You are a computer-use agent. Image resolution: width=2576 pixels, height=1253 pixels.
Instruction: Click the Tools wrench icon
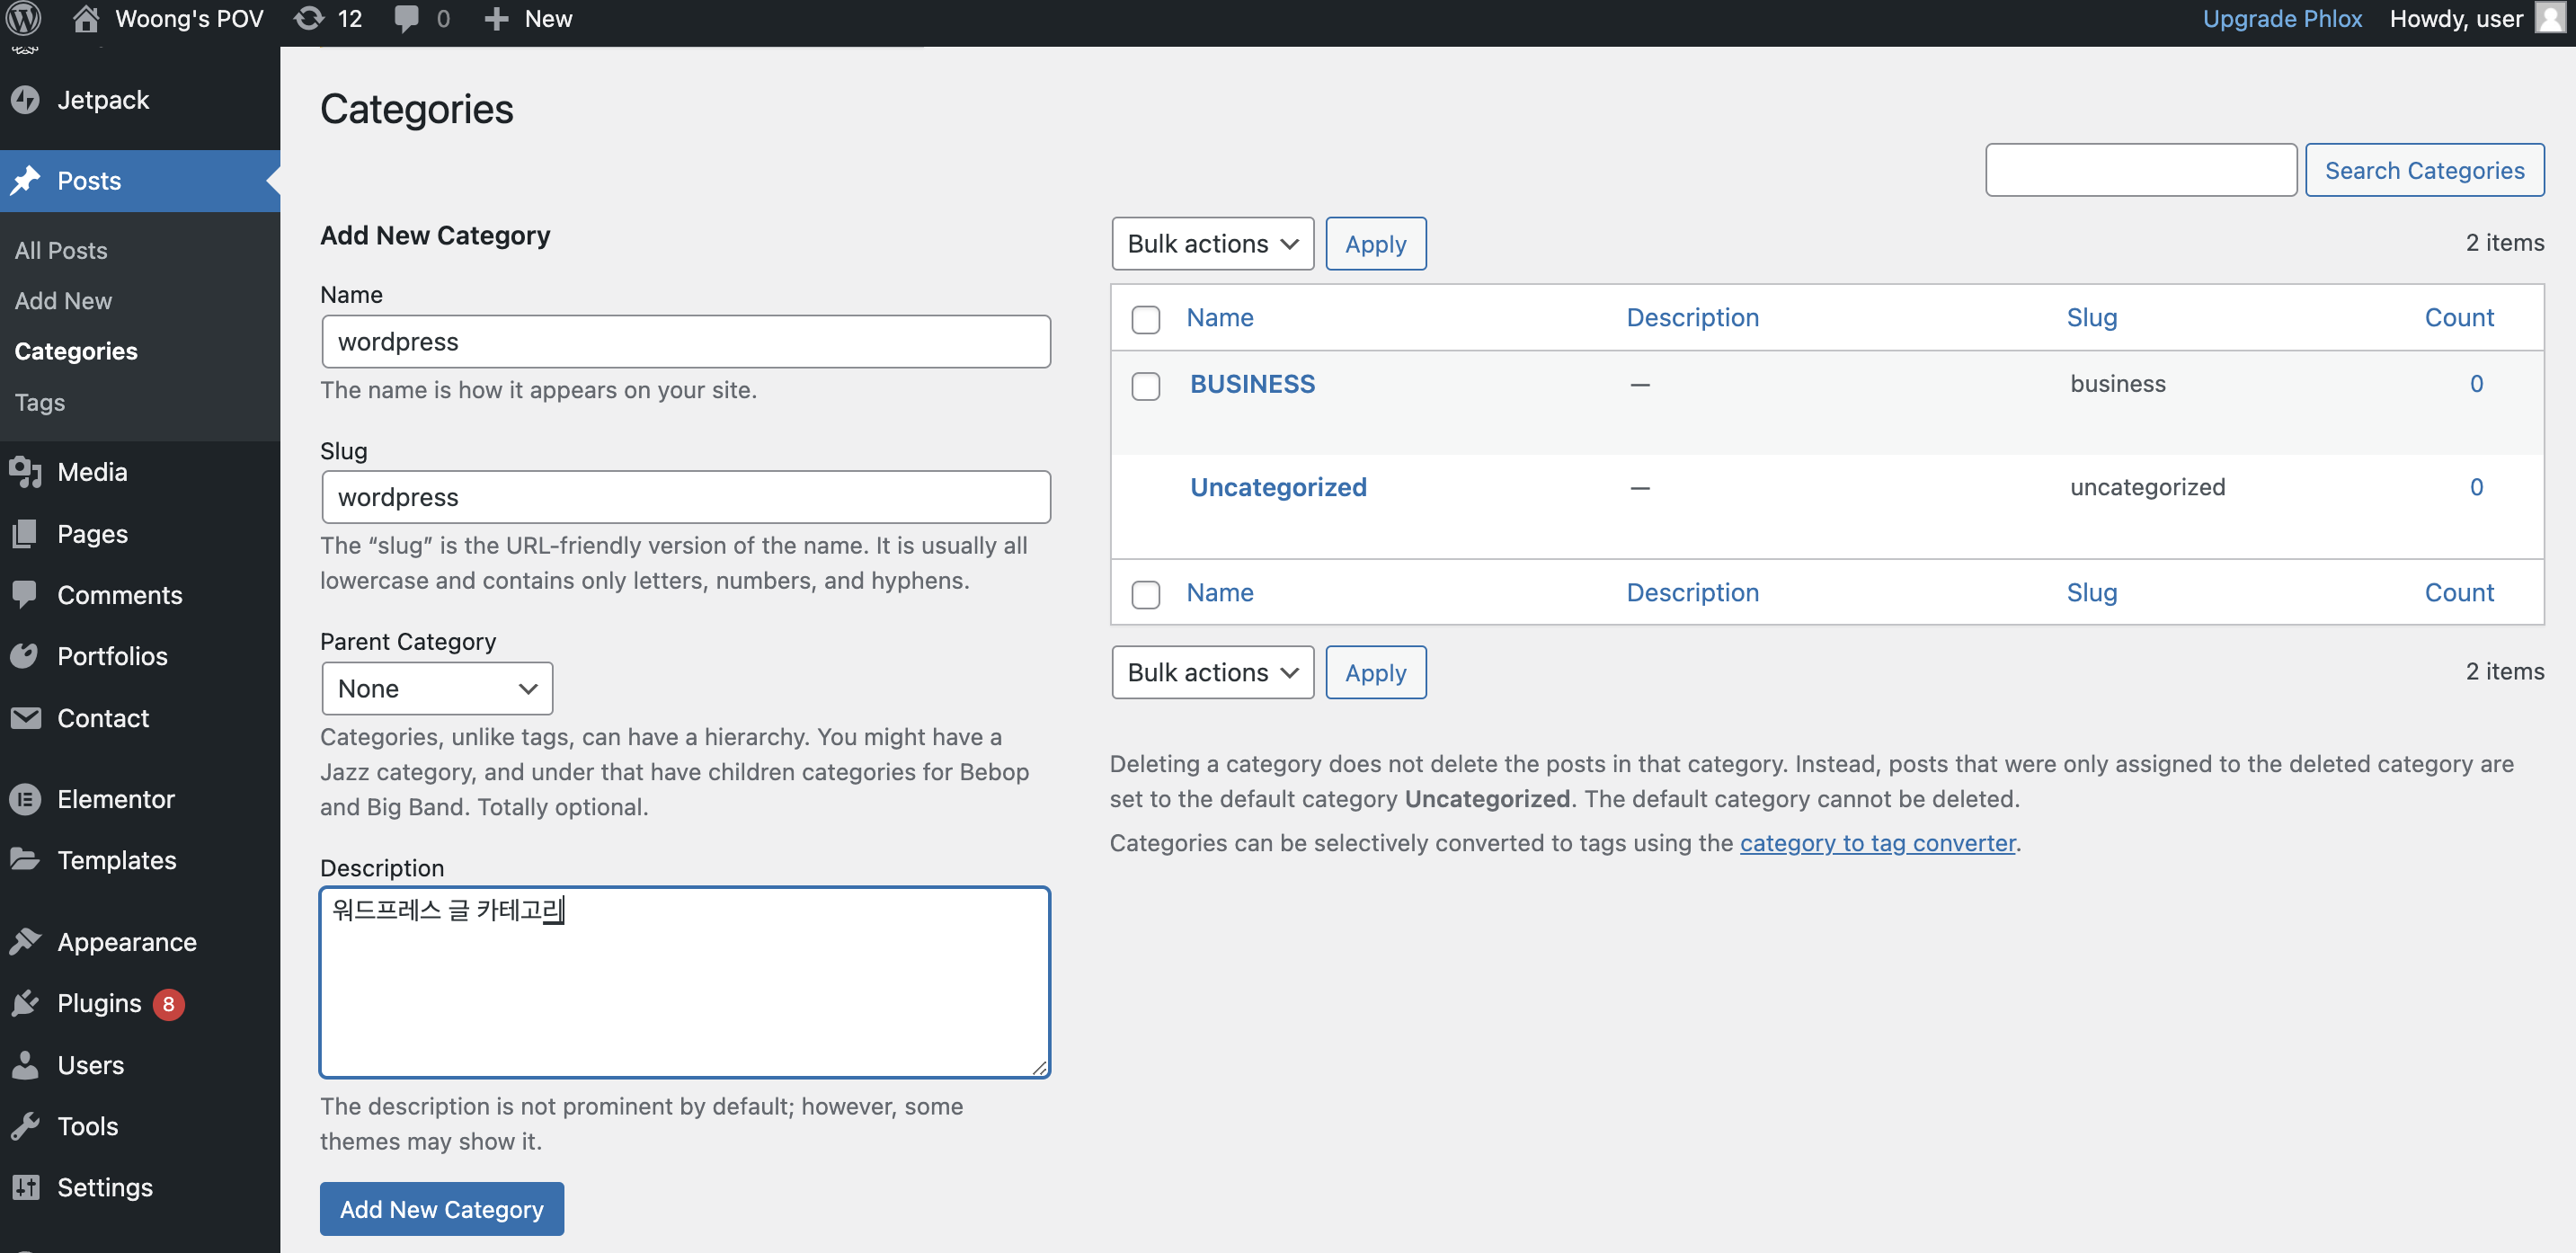click(26, 1126)
